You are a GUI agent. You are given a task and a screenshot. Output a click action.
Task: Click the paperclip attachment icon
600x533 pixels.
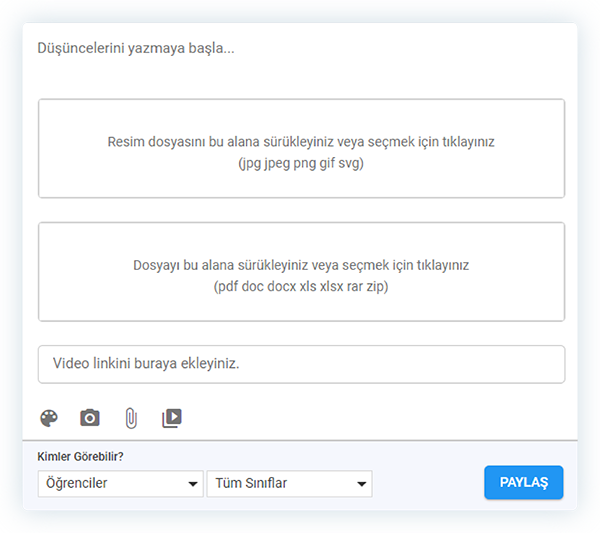tap(130, 418)
